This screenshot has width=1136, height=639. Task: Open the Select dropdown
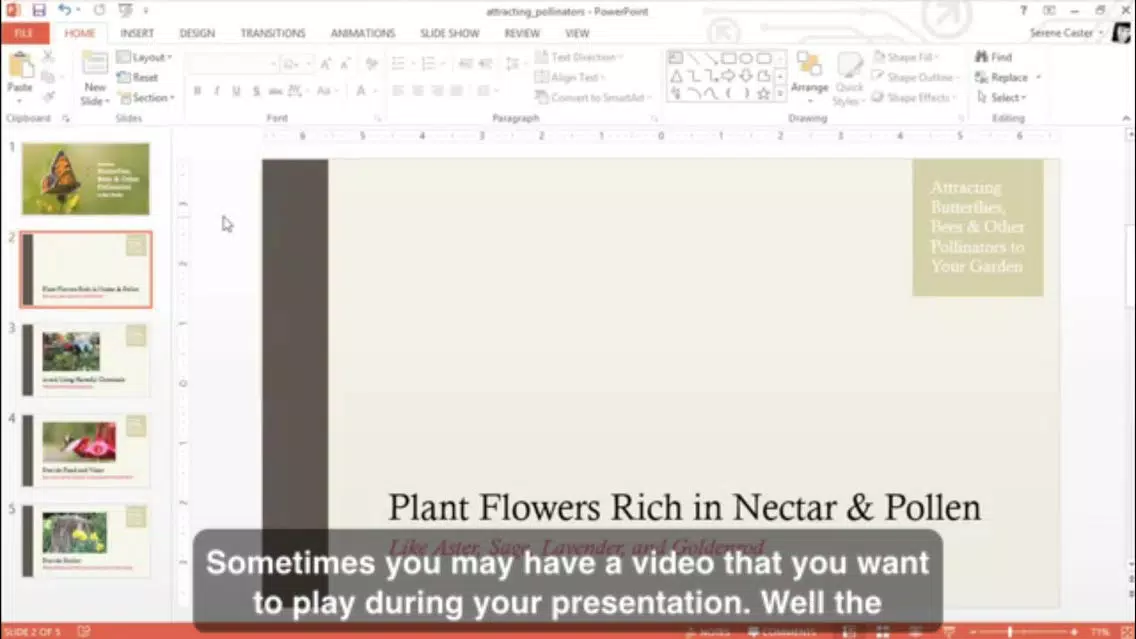tap(1001, 97)
